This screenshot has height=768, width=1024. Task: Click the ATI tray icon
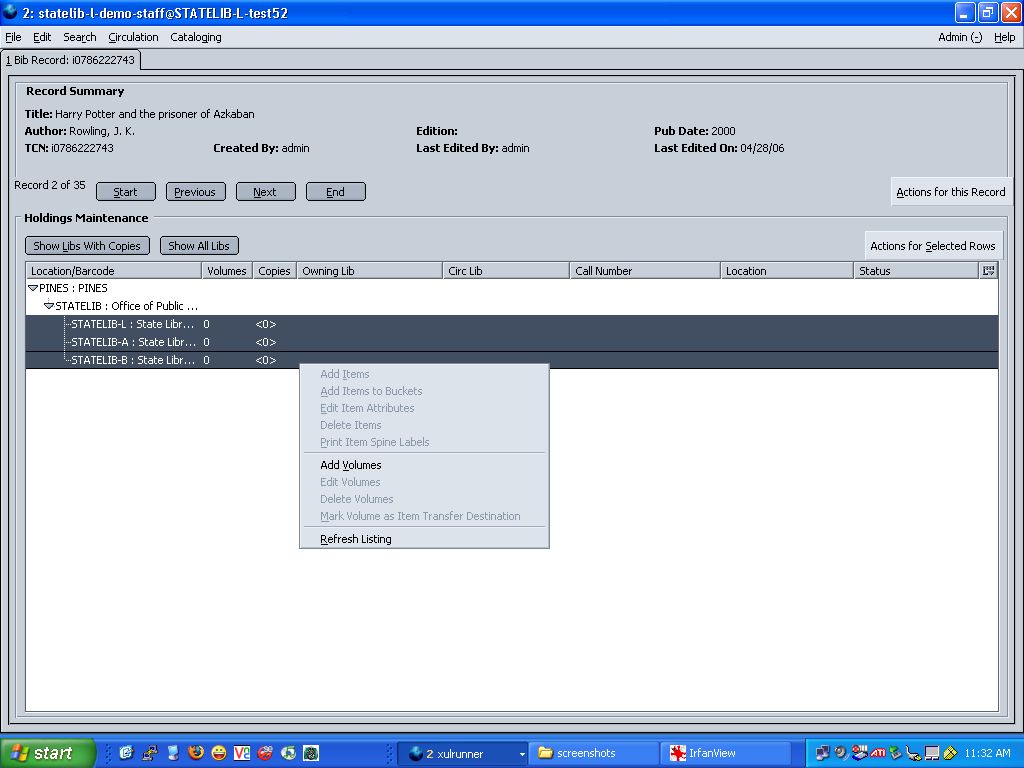point(878,753)
